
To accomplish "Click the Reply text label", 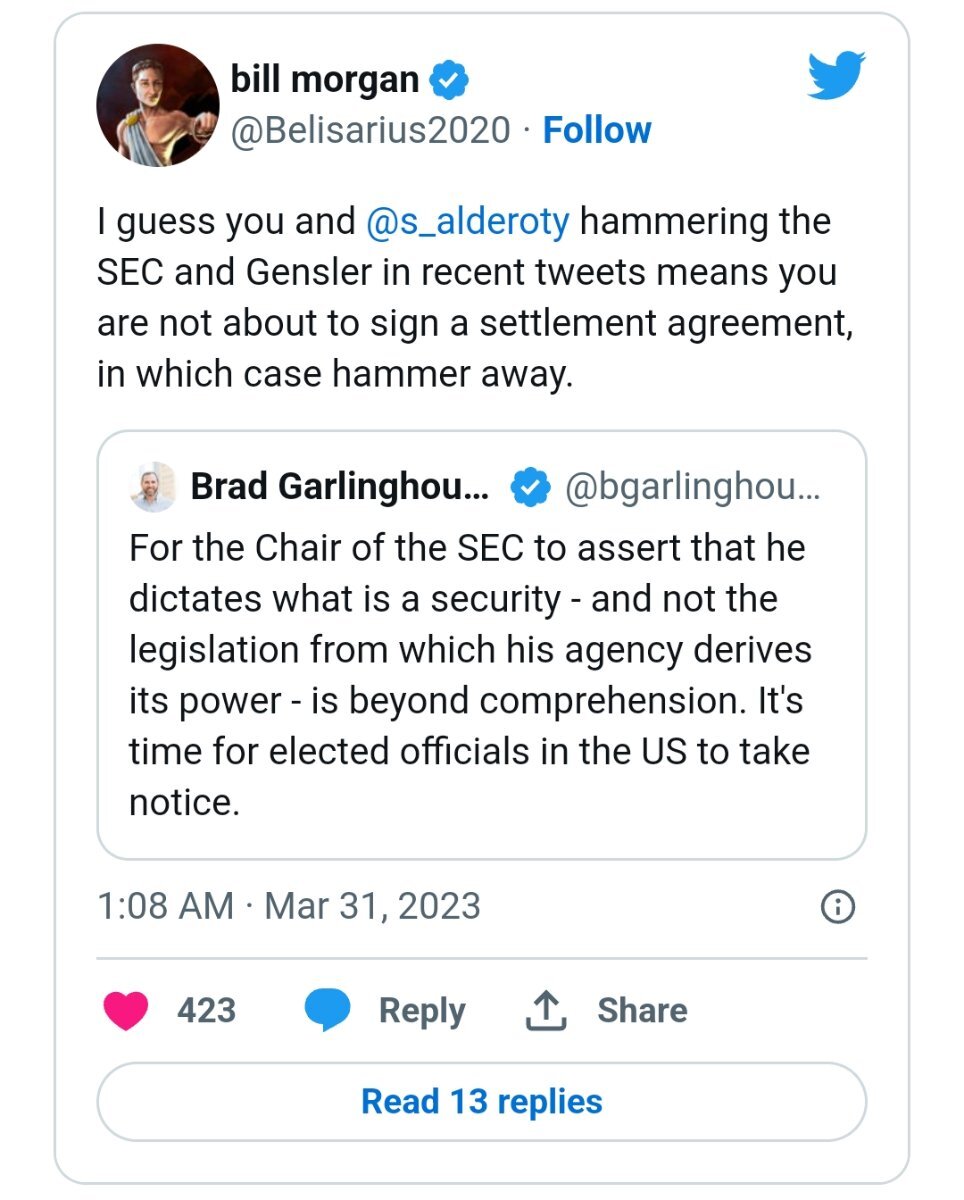I will point(422,1010).
